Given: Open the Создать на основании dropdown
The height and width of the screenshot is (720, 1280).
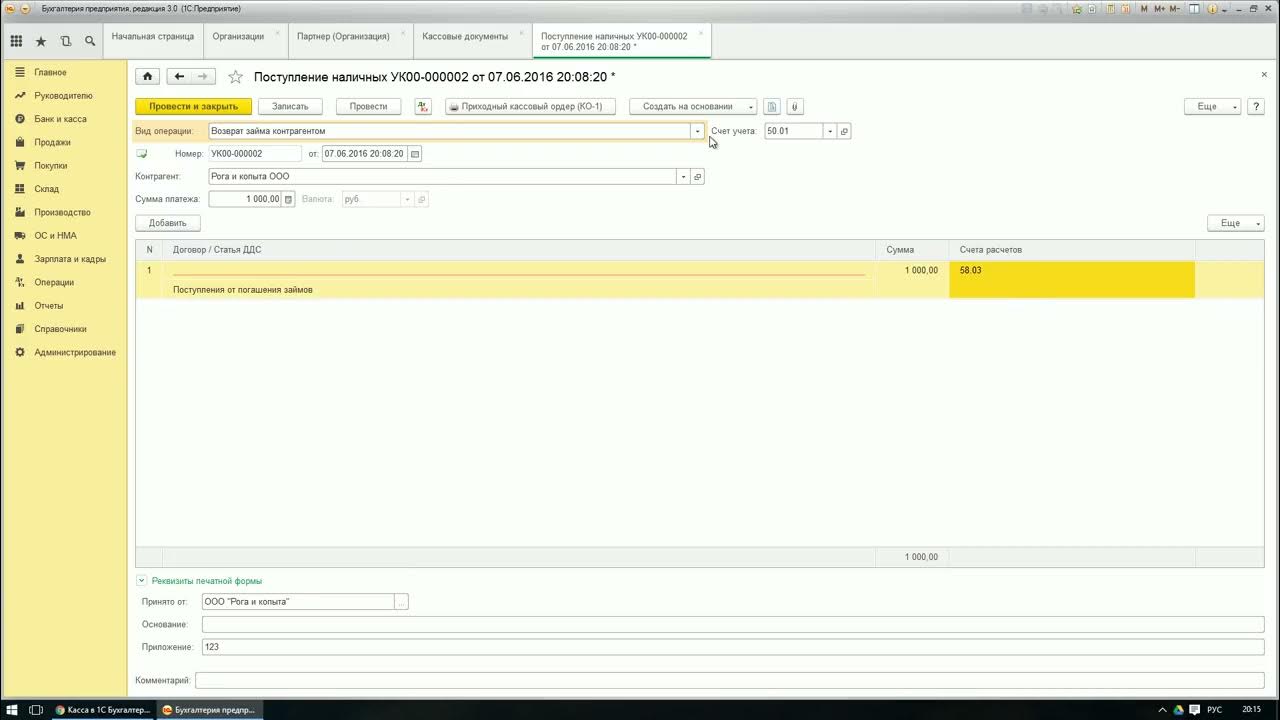Looking at the screenshot, I should click(693, 106).
